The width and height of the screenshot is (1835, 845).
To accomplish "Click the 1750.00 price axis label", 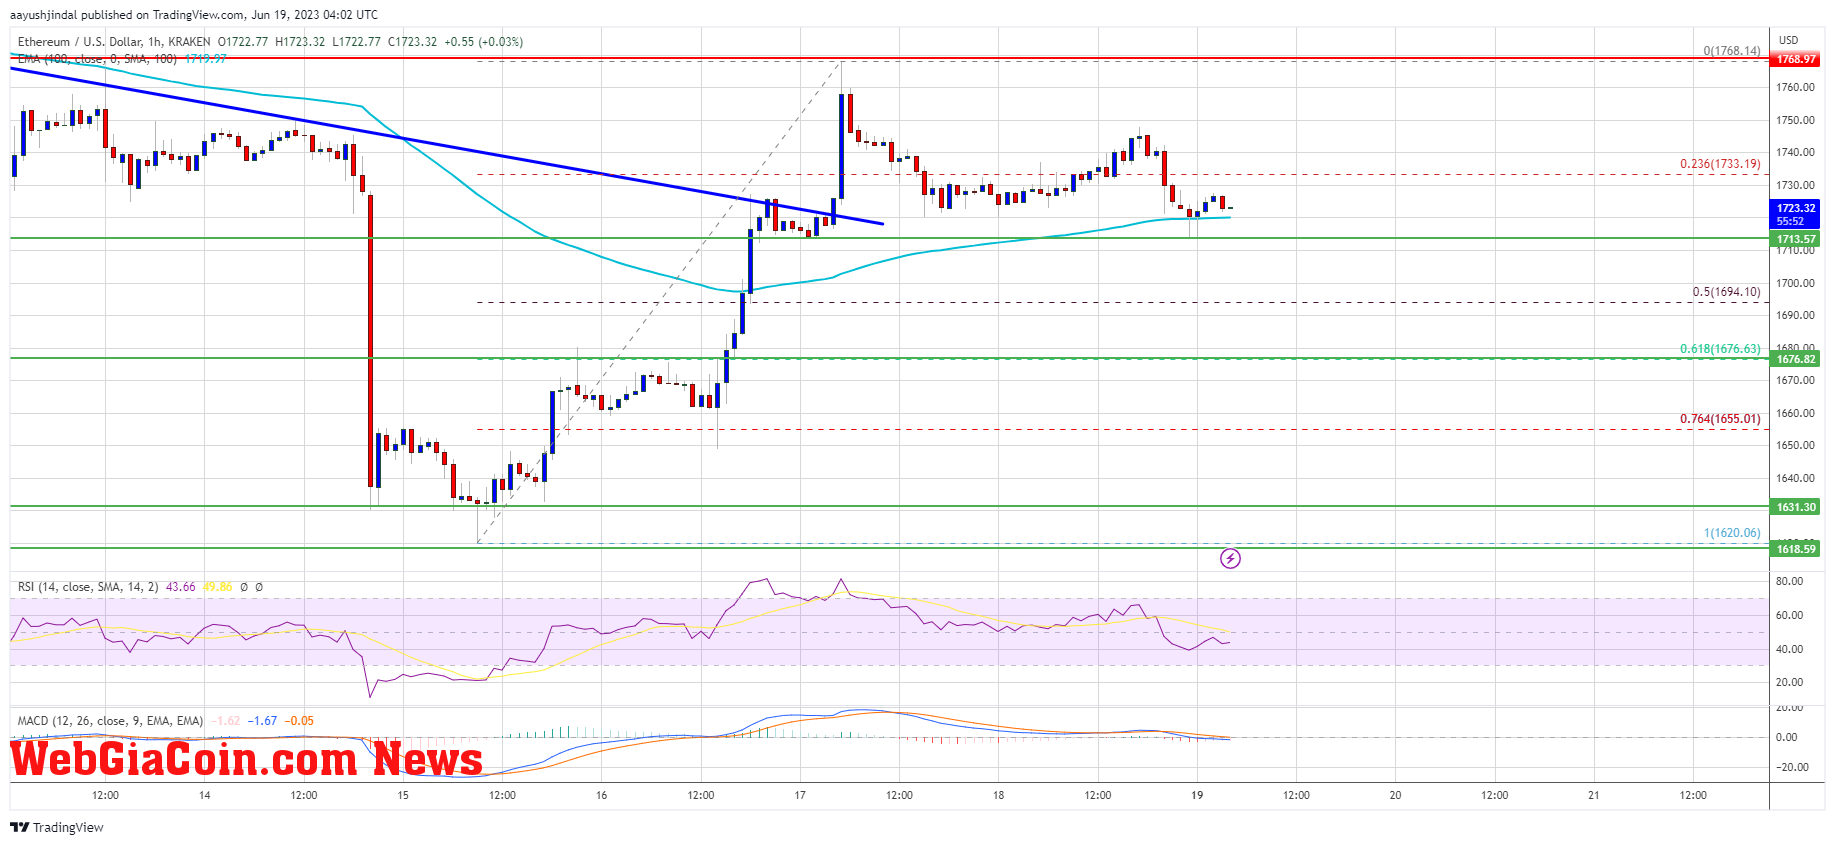I will coord(1795,120).
